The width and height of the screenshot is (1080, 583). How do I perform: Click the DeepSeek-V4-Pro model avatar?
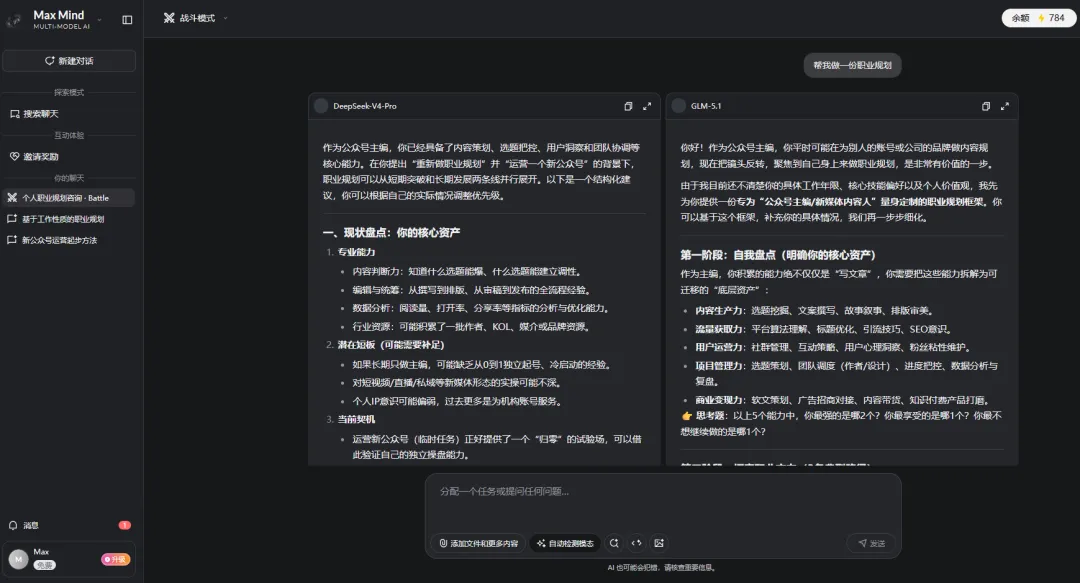tap(321, 105)
